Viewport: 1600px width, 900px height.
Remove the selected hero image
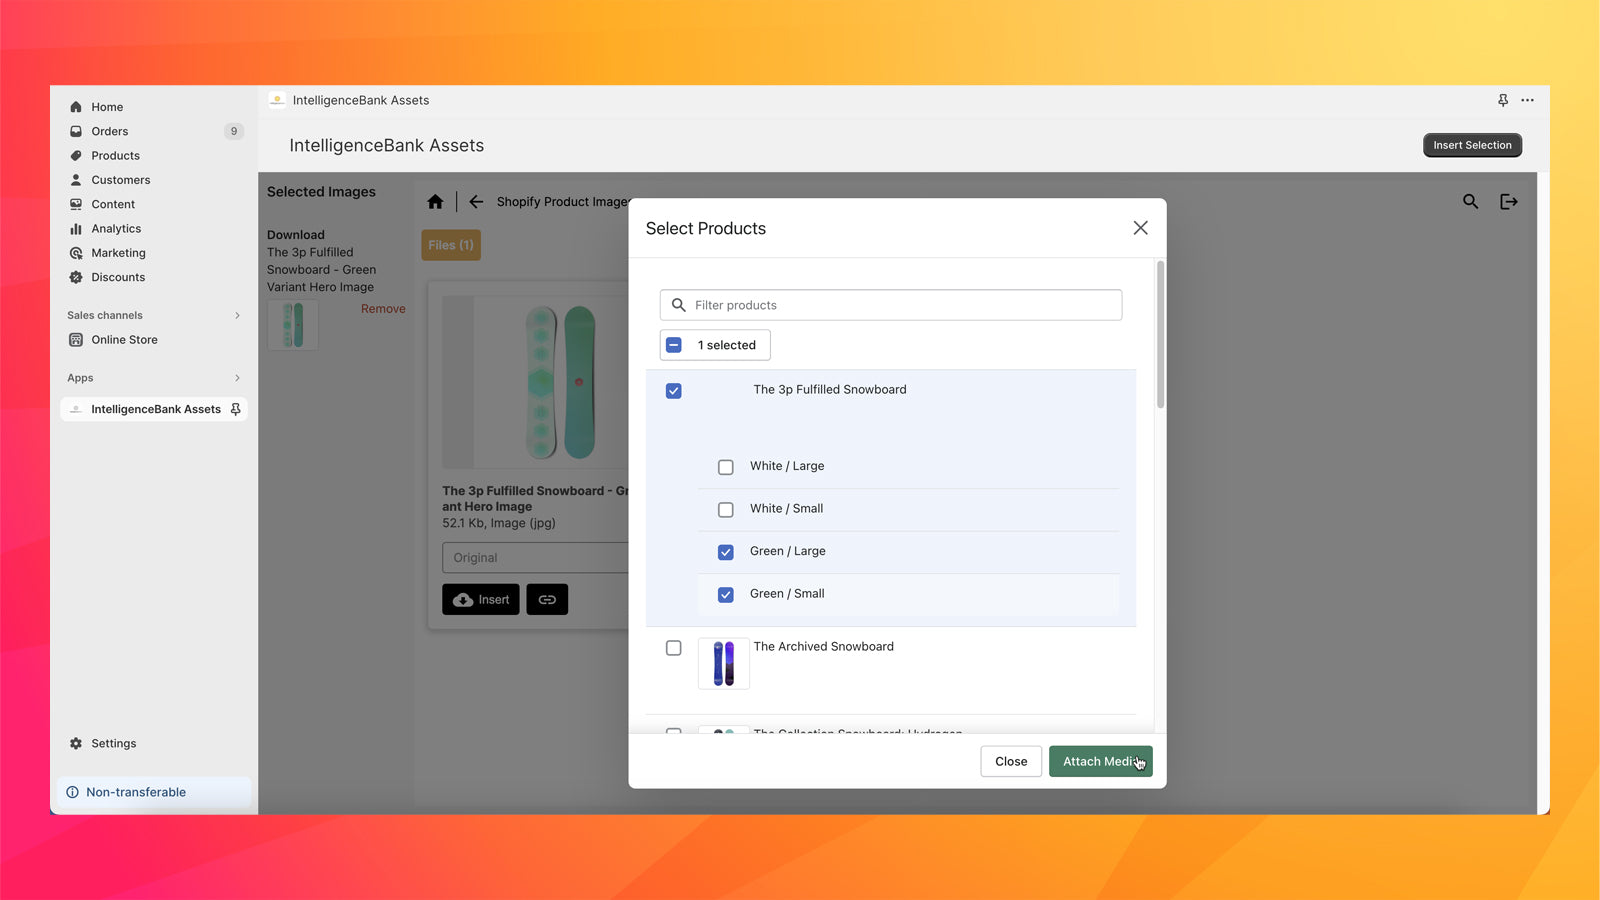(383, 308)
